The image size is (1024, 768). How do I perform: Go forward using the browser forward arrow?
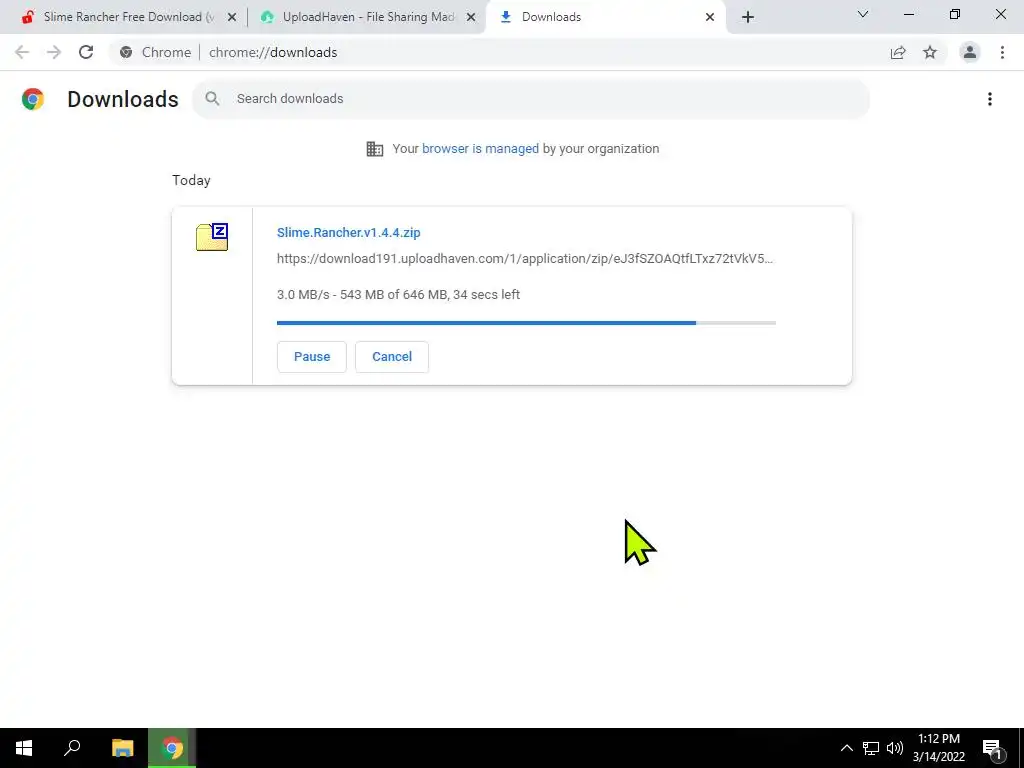coord(54,52)
